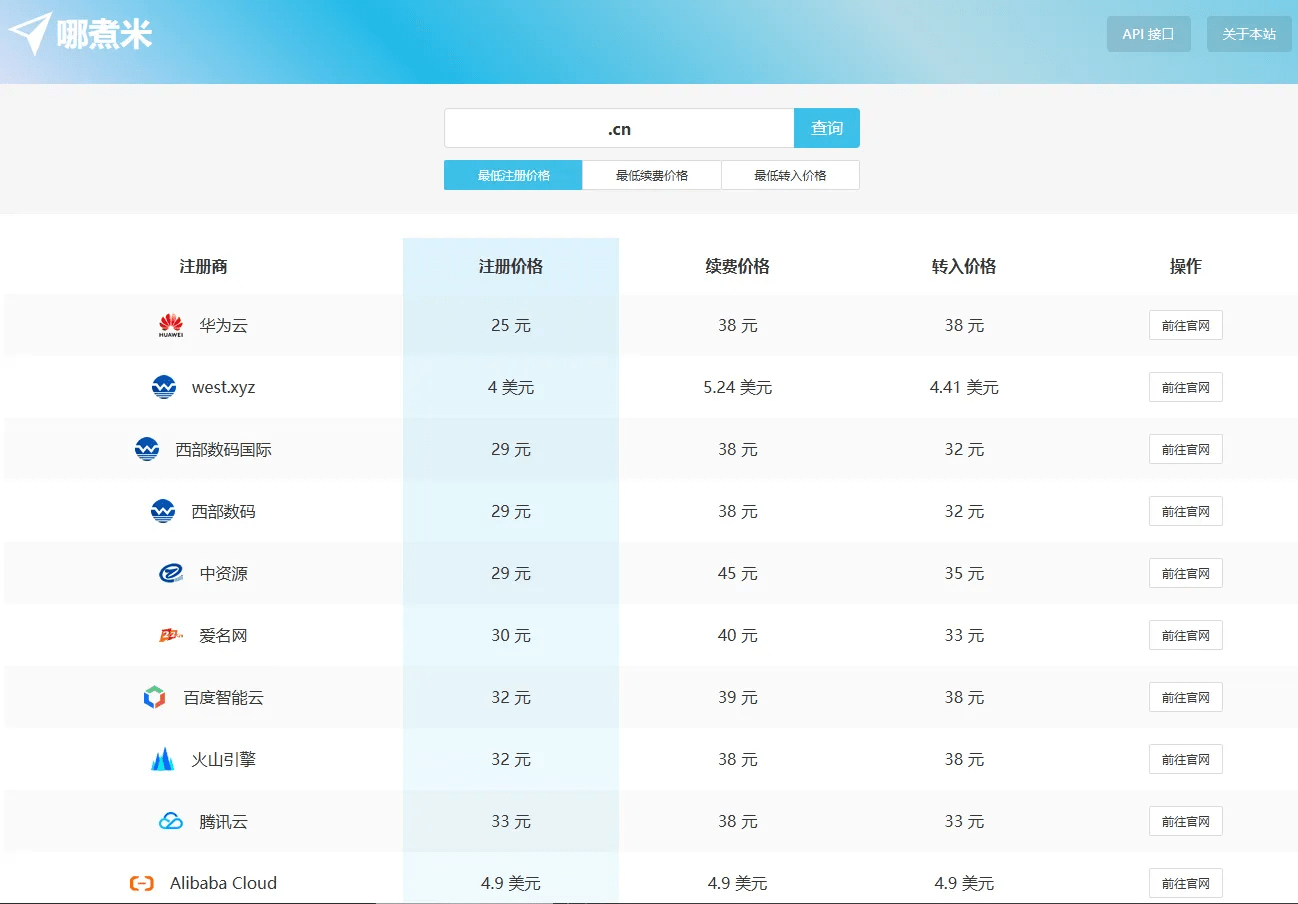This screenshot has width=1298, height=904.
Task: Click the 转入价格 column header
Action: pos(963,267)
